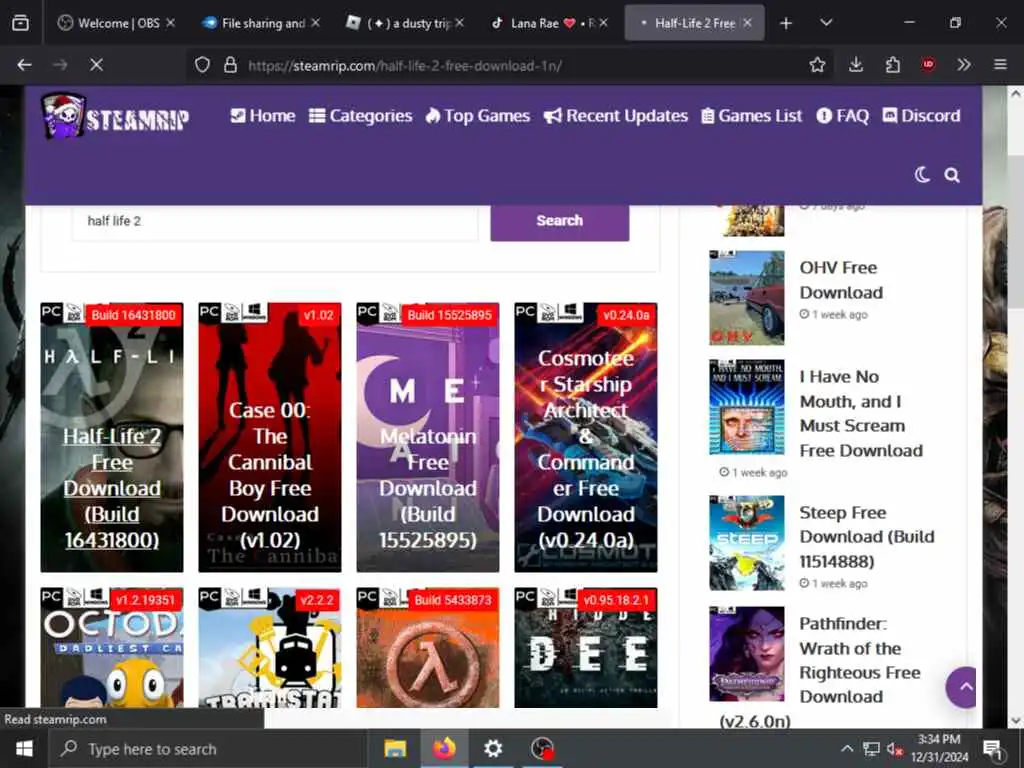1024x768 pixels.
Task: Show hidden system tray icons
Action: click(x=846, y=748)
